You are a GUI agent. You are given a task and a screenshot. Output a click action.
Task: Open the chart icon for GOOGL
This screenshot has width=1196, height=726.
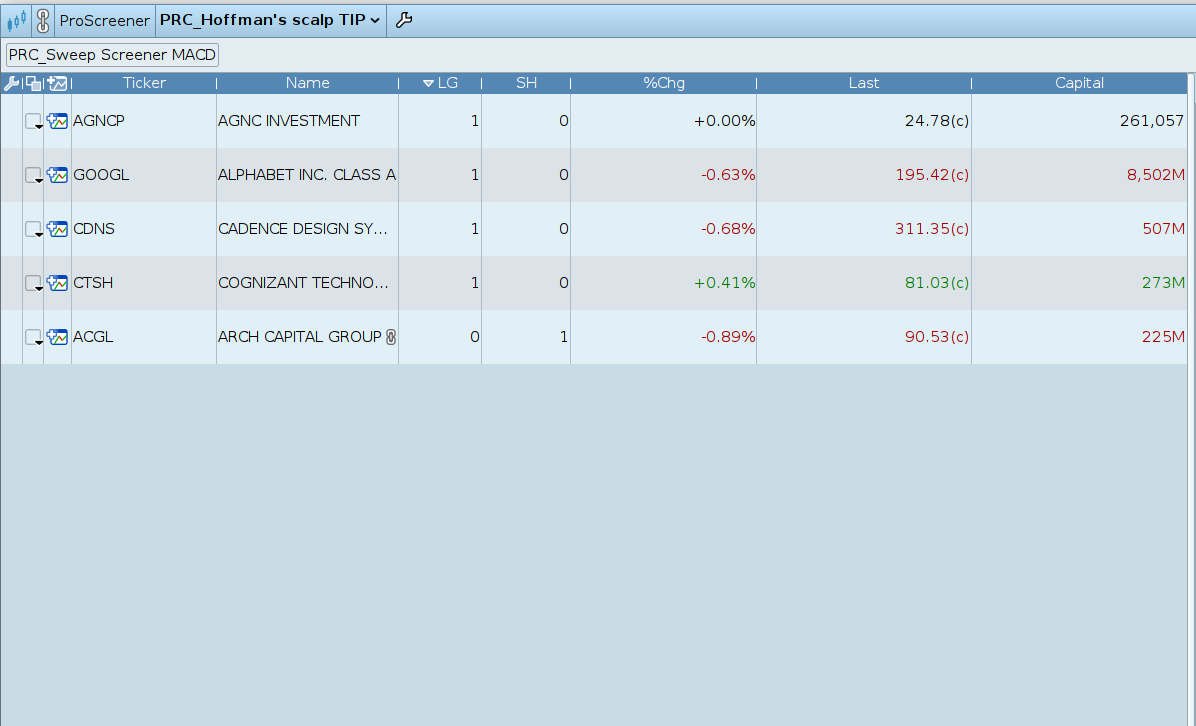[57, 175]
